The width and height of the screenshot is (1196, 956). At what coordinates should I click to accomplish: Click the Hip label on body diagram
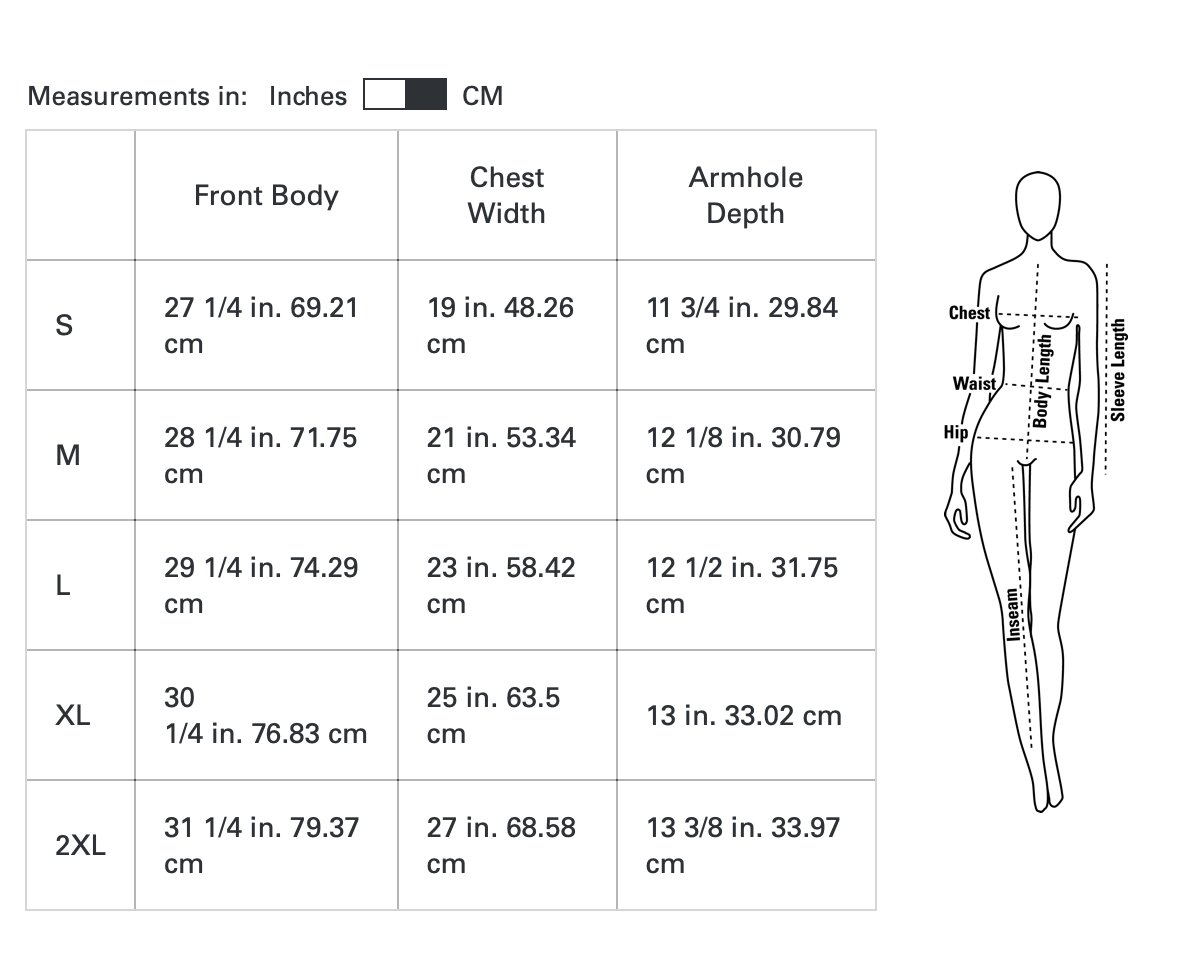[x=956, y=433]
